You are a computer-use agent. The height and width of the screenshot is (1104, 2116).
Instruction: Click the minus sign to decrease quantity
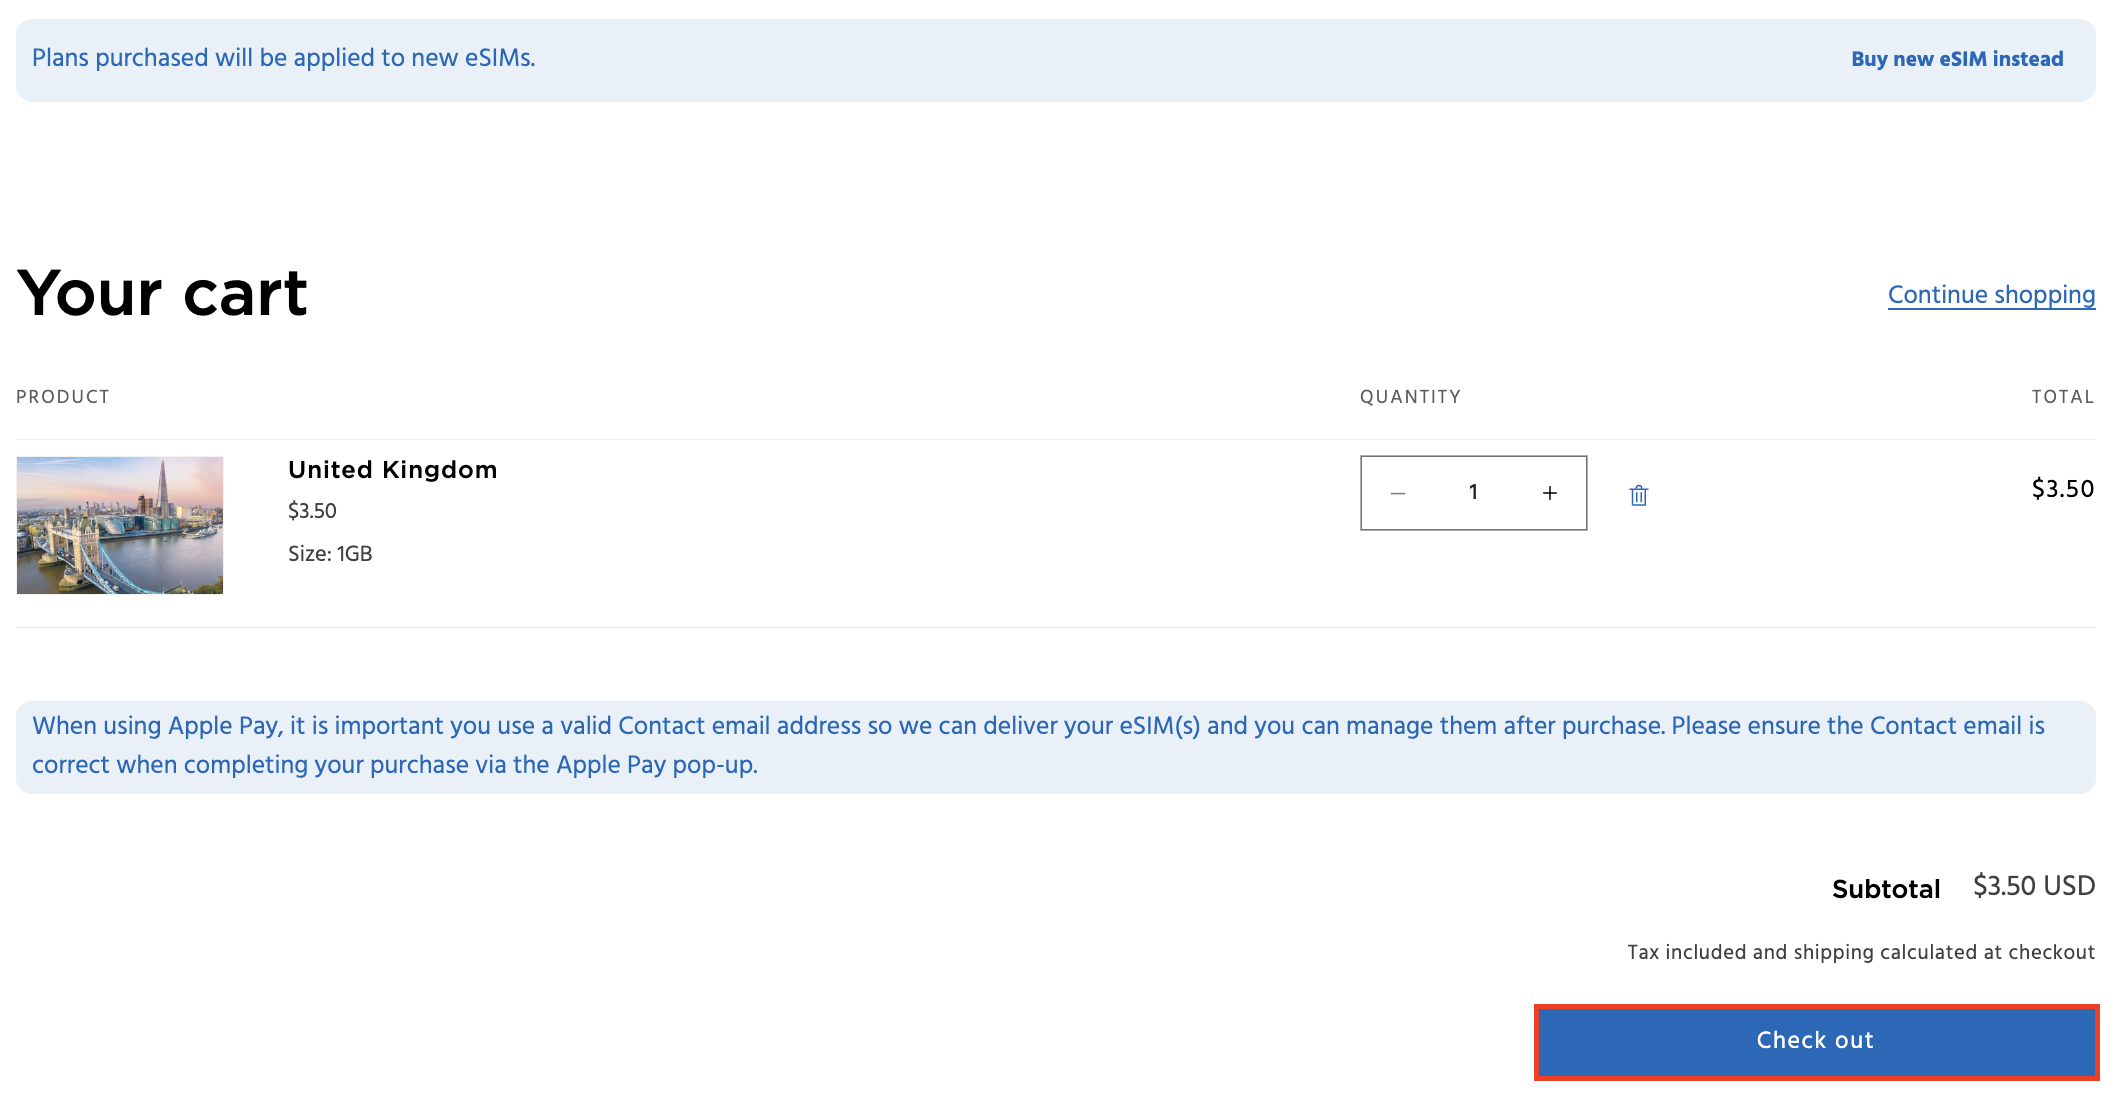pos(1397,492)
